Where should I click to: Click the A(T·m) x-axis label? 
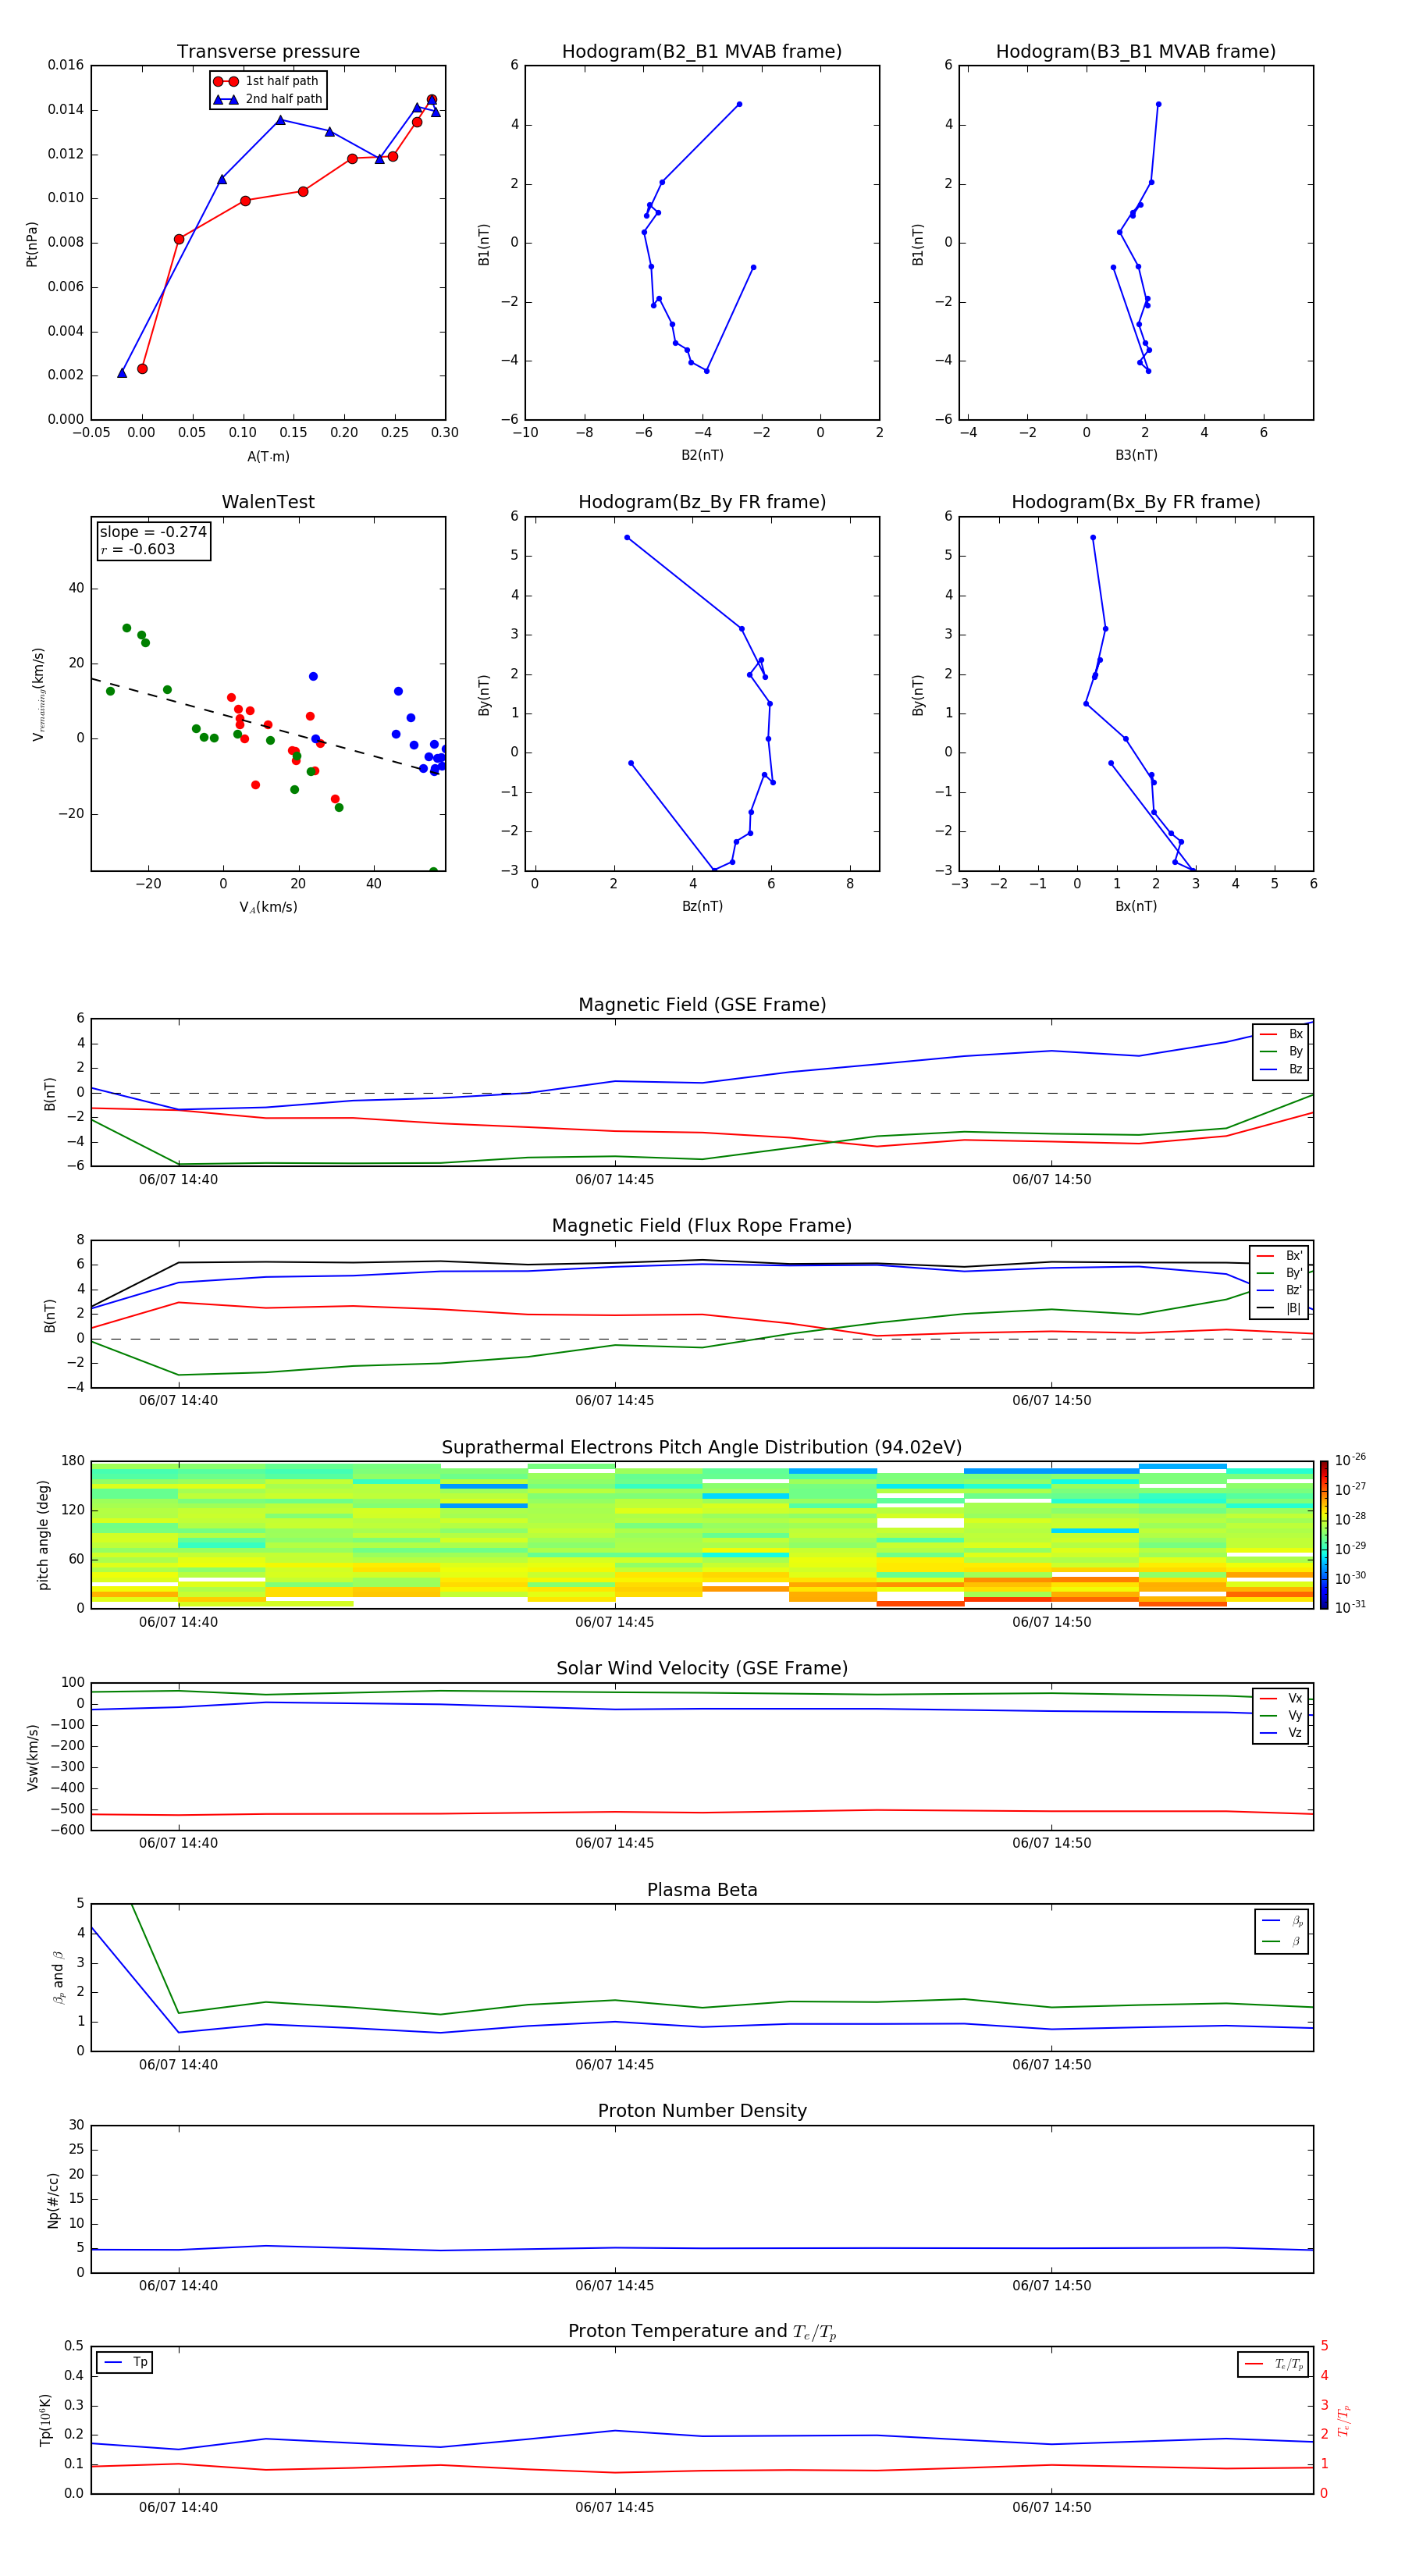pos(268,457)
